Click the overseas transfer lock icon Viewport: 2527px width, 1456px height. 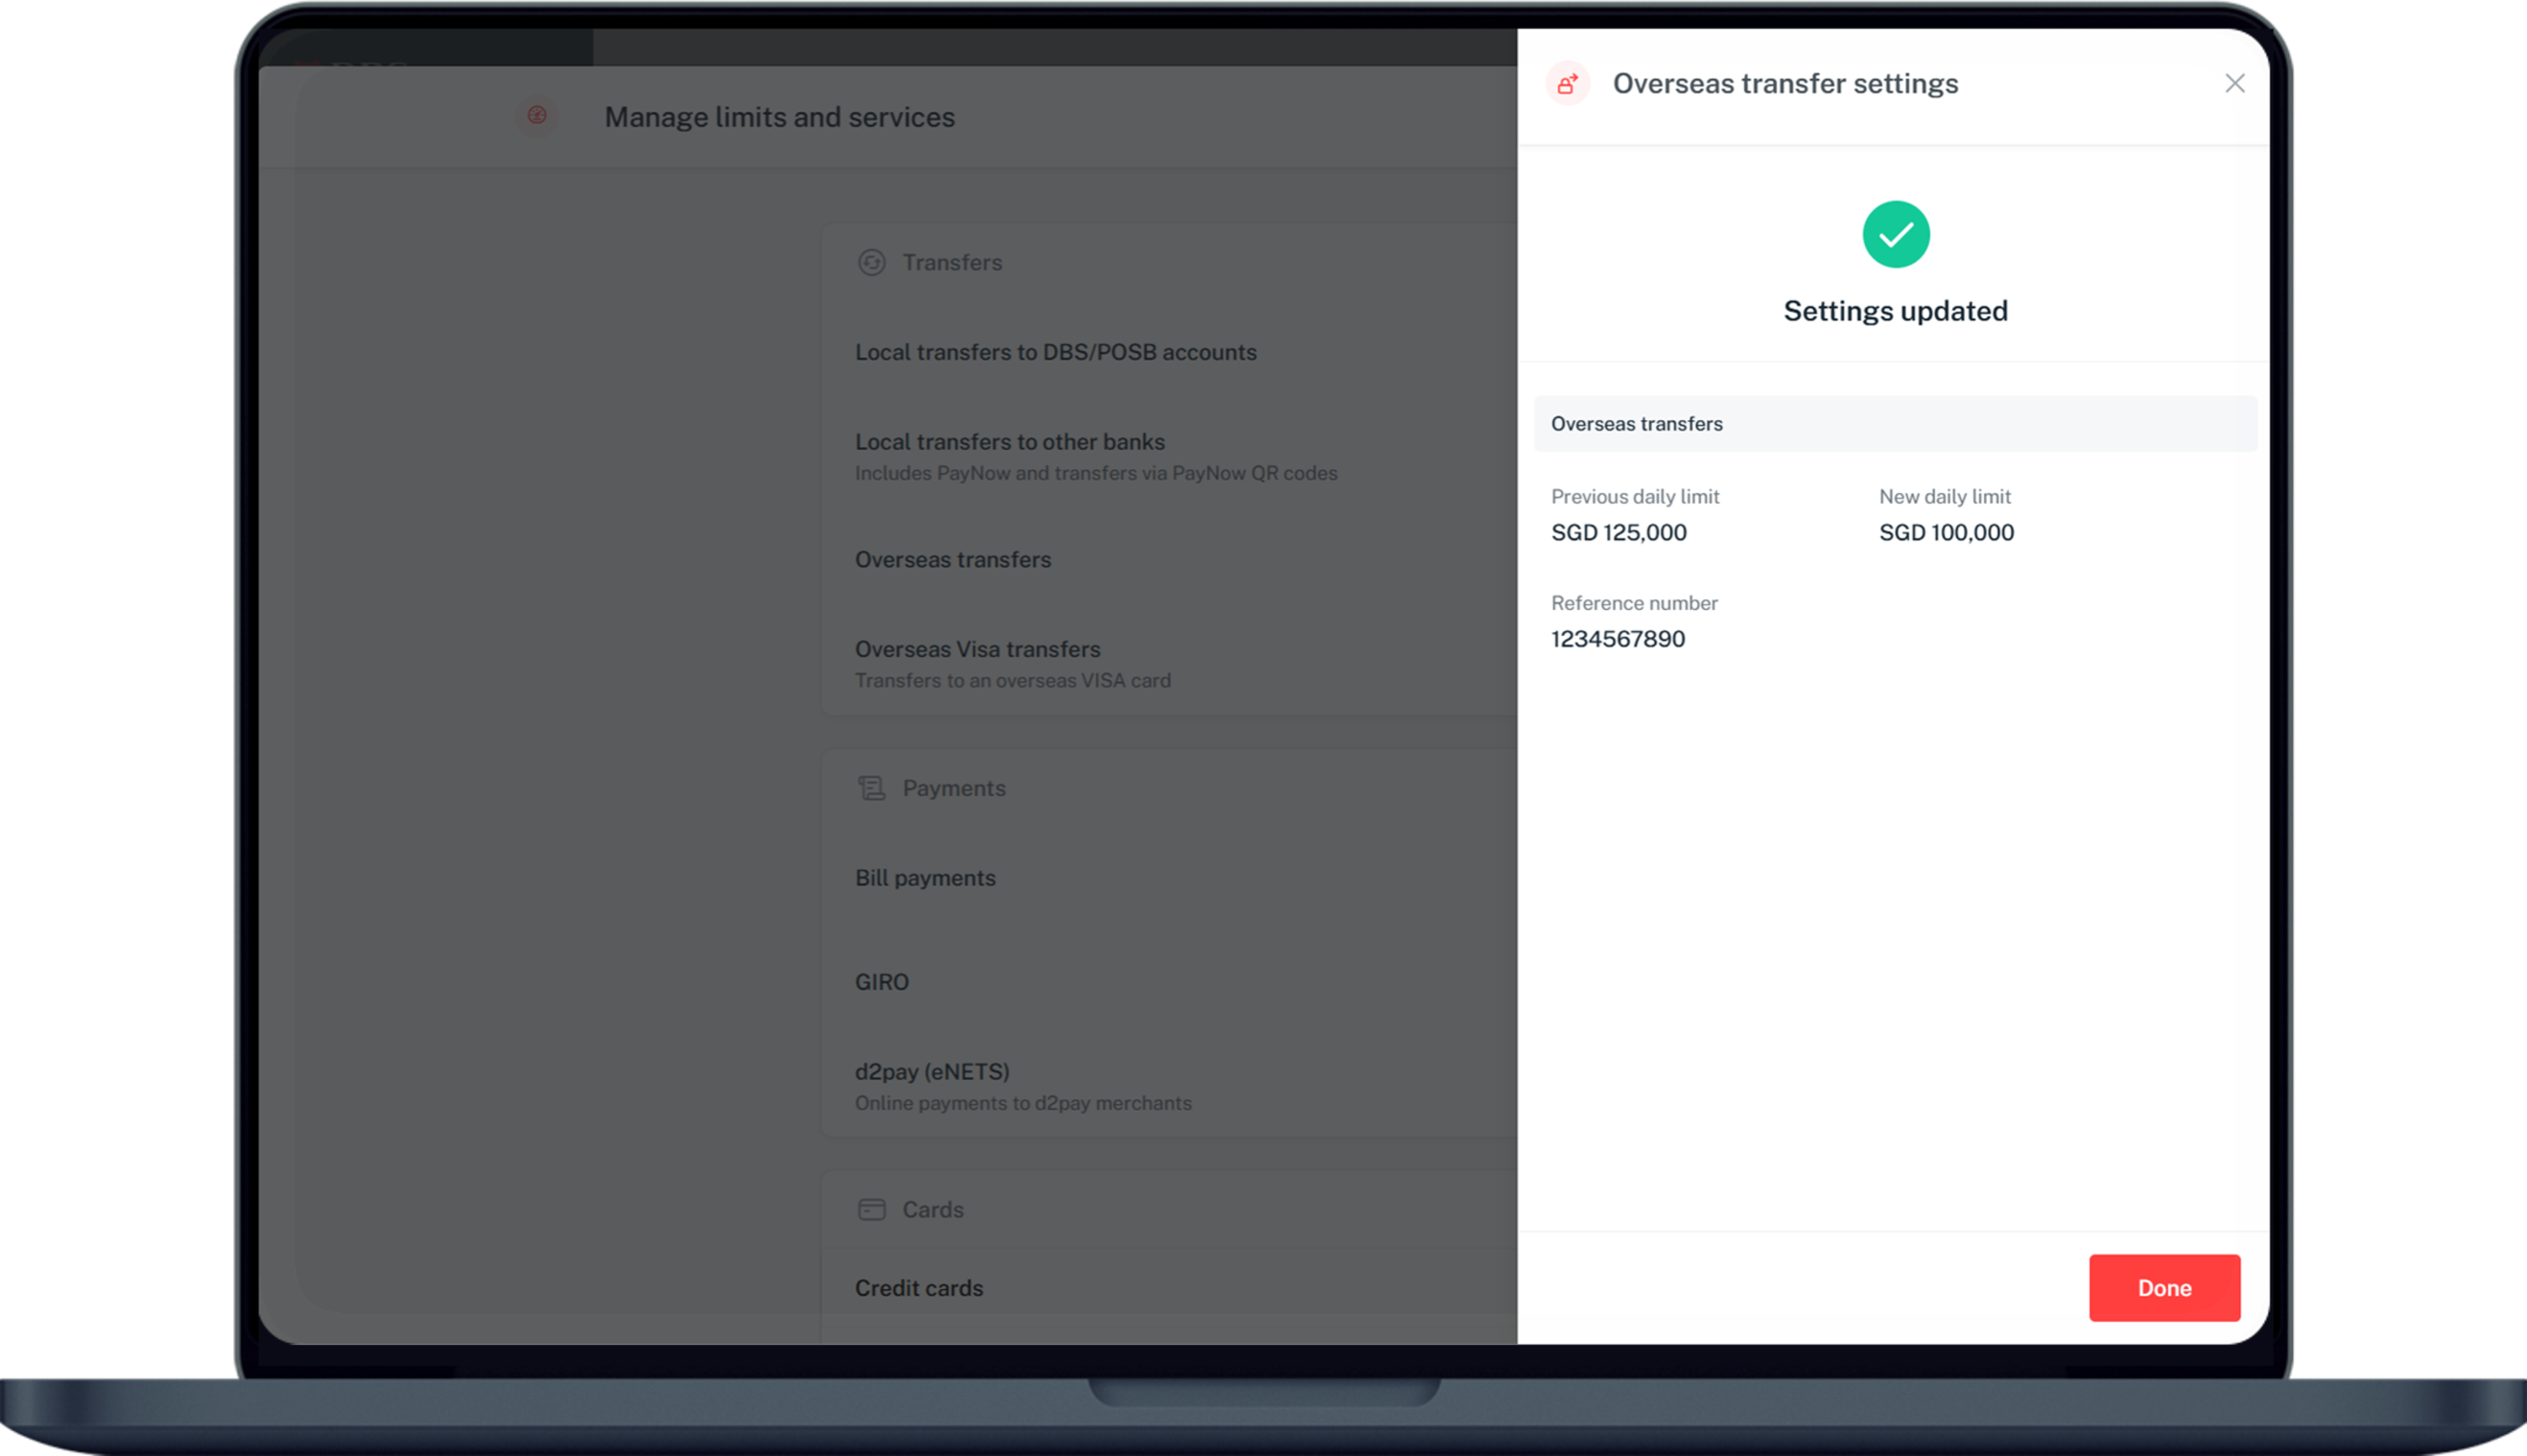[x=1567, y=84]
